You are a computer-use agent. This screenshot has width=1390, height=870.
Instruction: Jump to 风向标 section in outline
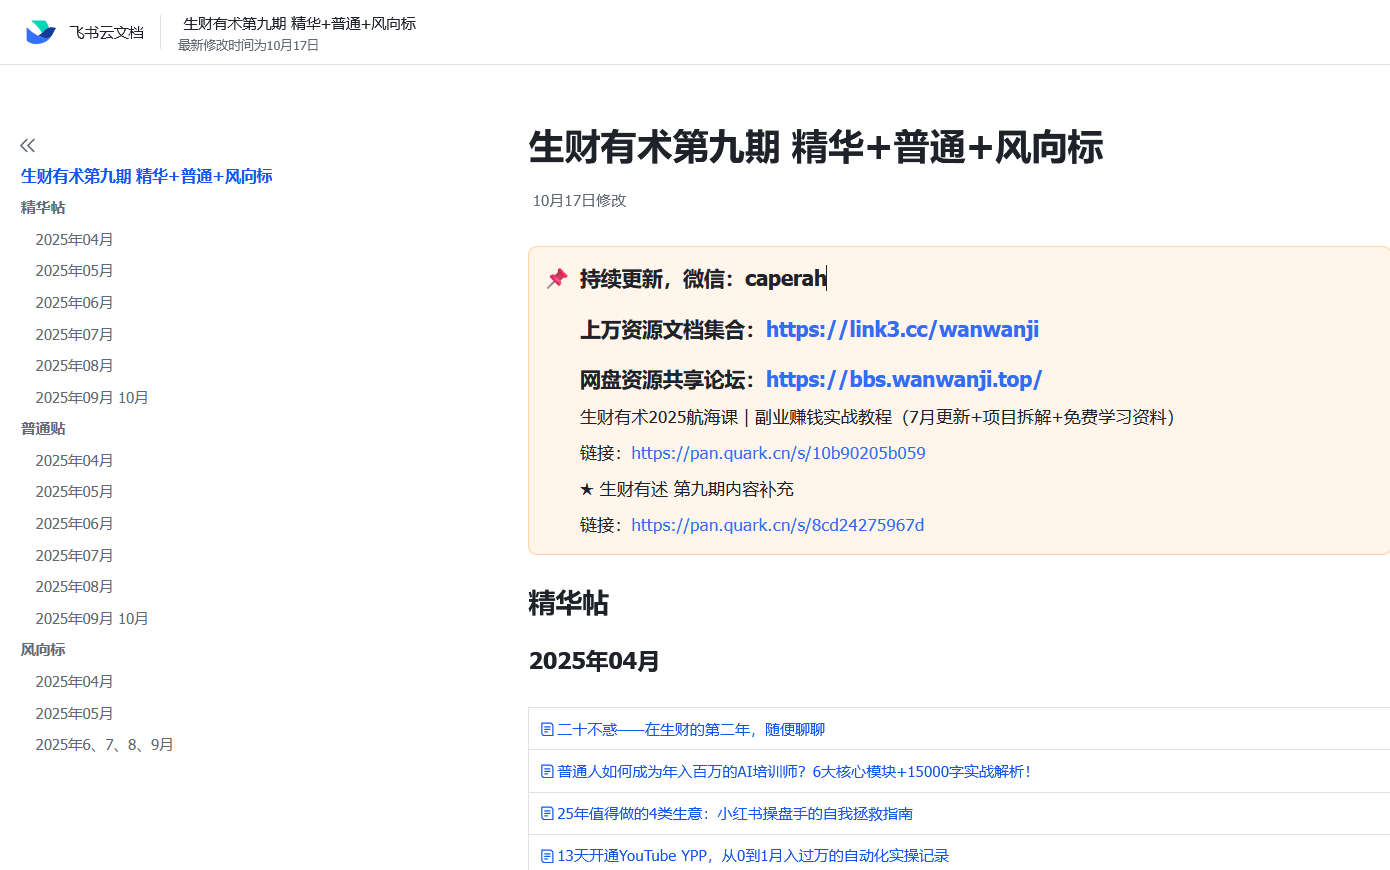(43, 649)
